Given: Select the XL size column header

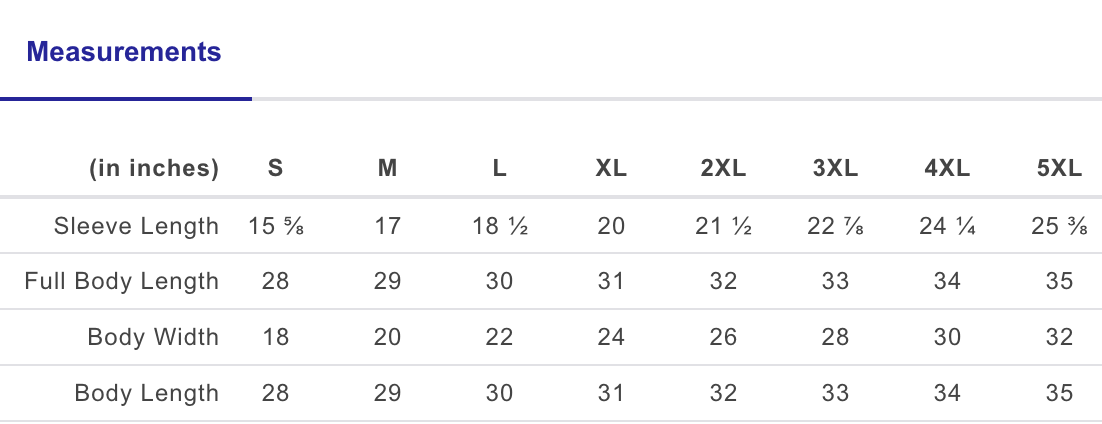Looking at the screenshot, I should tap(611, 169).
